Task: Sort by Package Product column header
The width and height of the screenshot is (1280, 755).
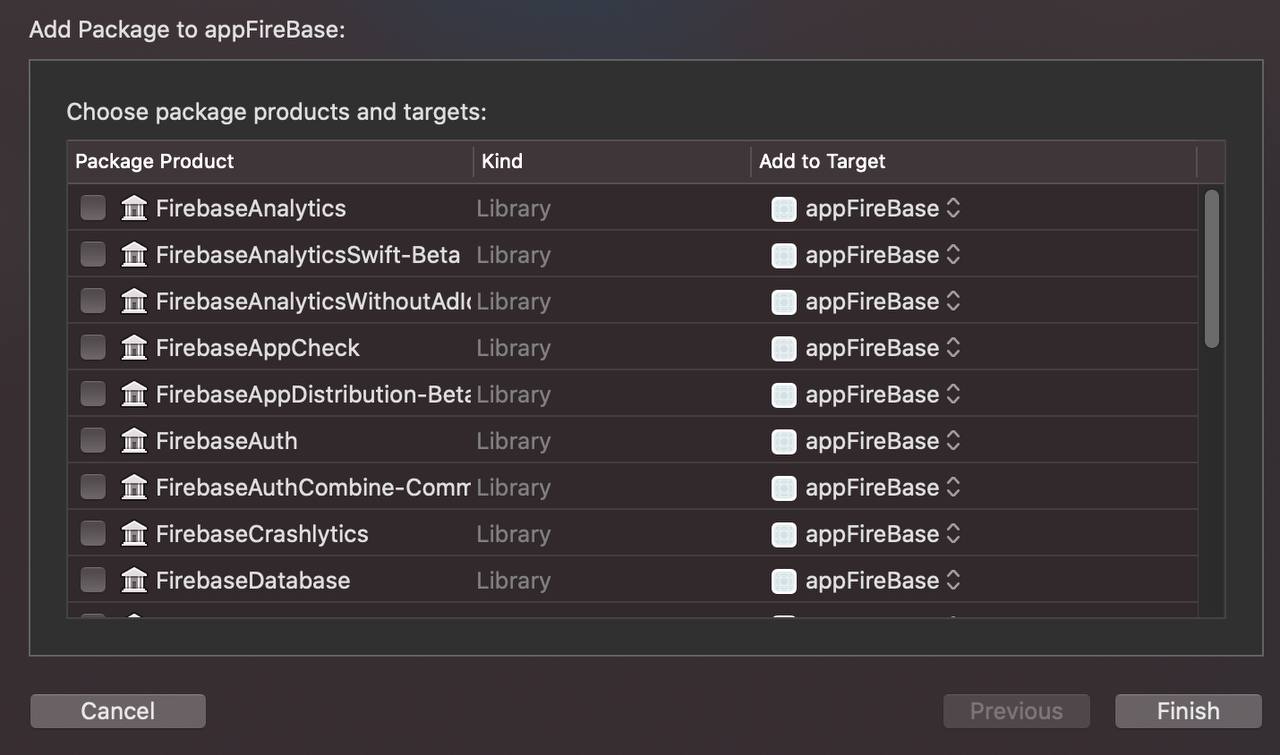Action: coord(270,161)
